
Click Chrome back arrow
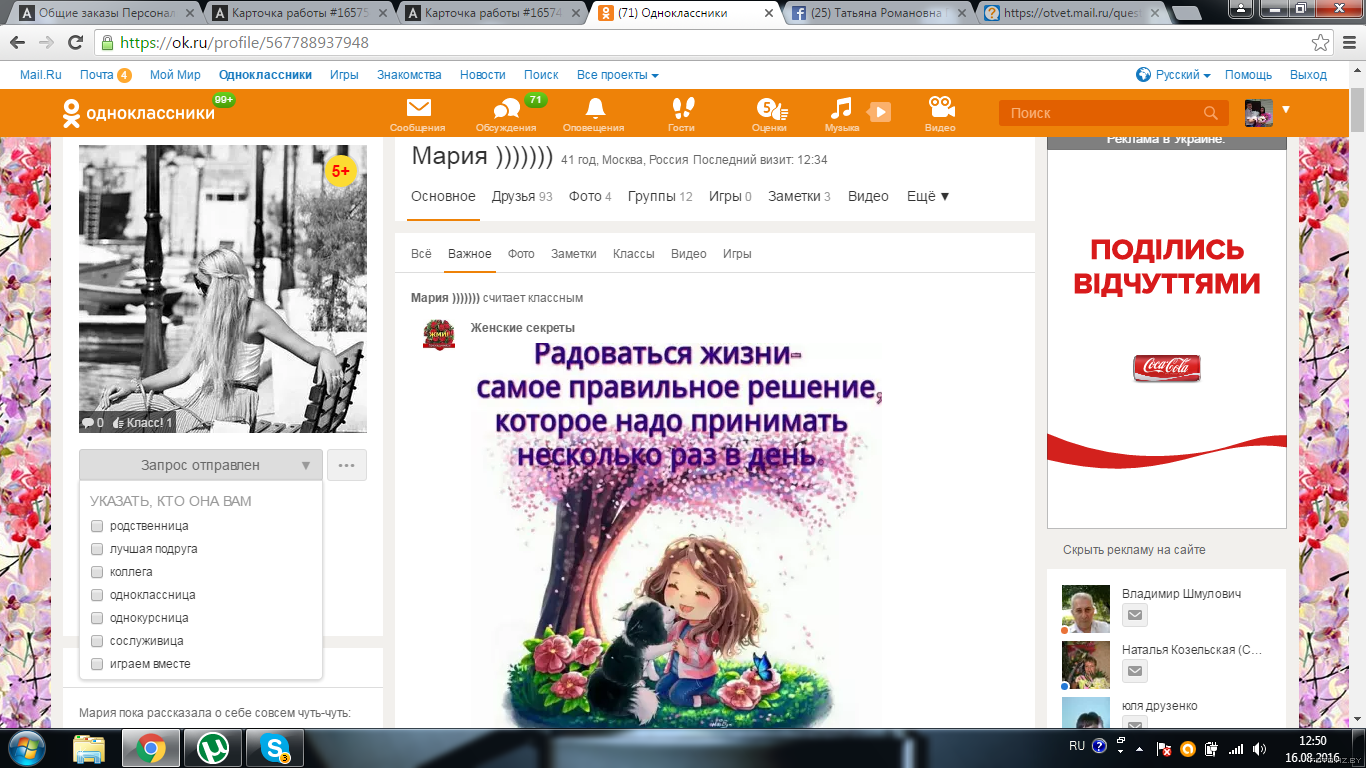19,43
